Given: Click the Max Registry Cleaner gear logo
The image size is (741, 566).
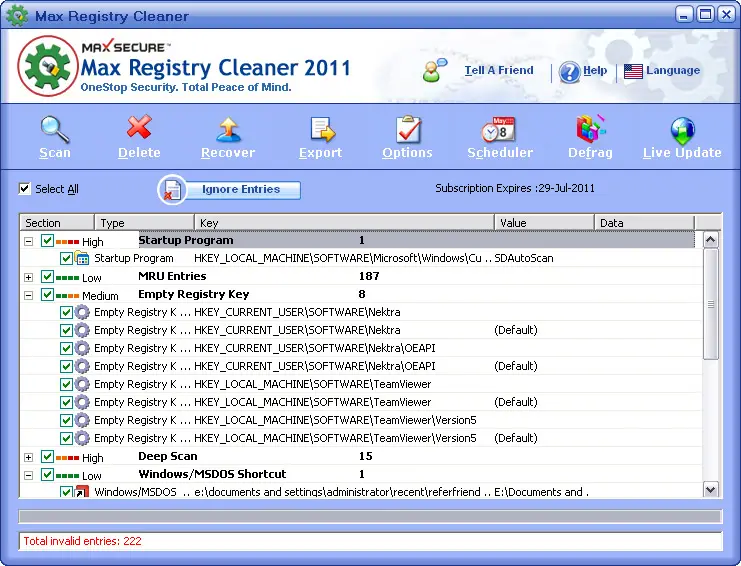Looking at the screenshot, I should [47, 66].
